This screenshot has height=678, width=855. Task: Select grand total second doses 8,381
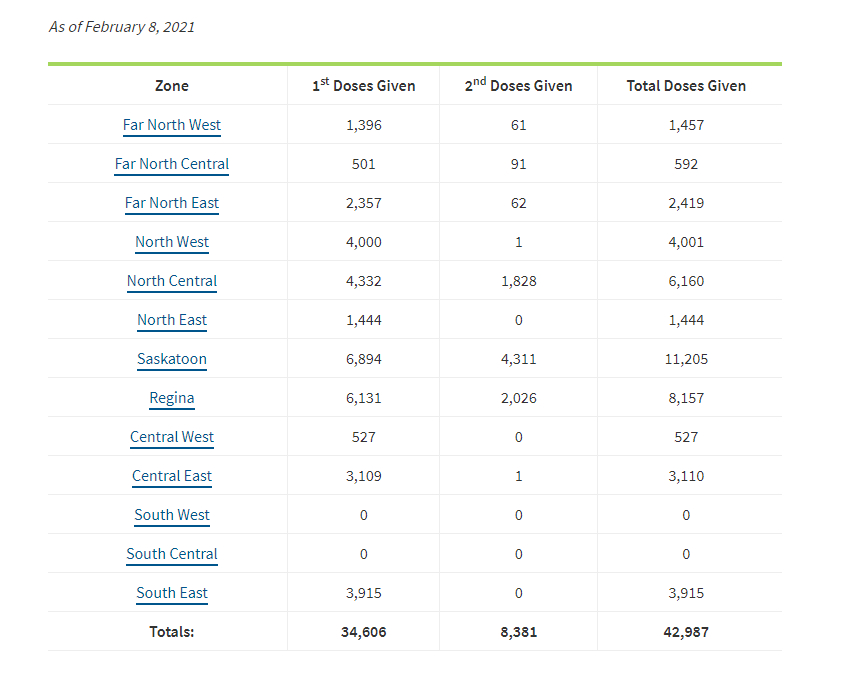coord(519,632)
